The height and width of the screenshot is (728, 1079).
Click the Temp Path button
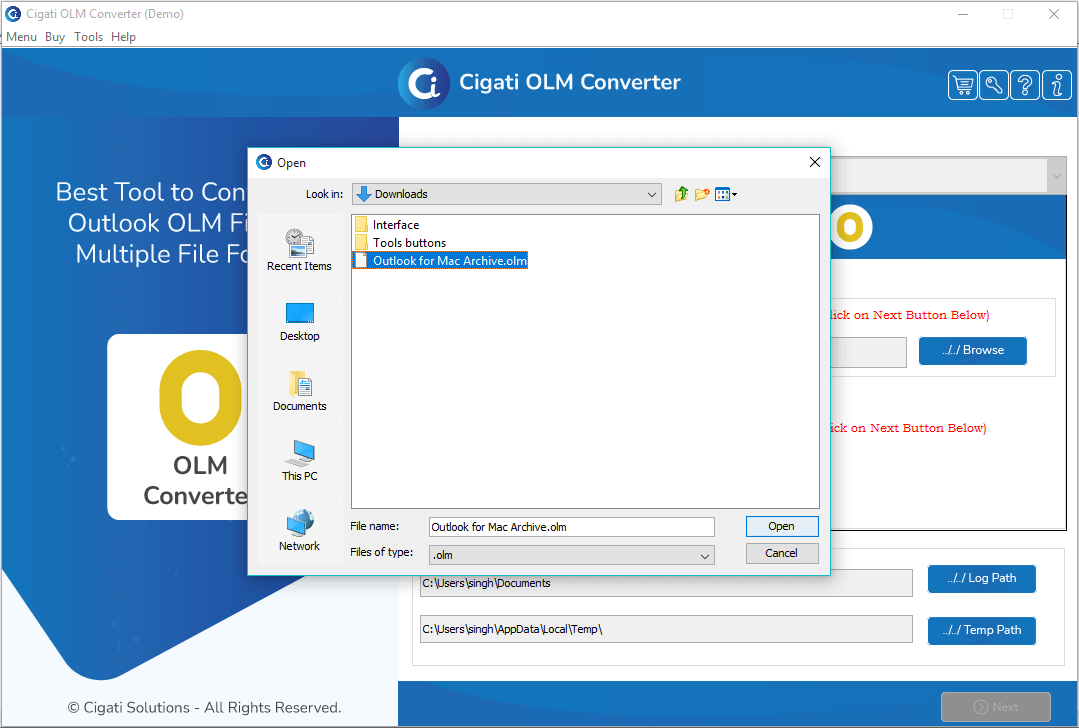[981, 630]
